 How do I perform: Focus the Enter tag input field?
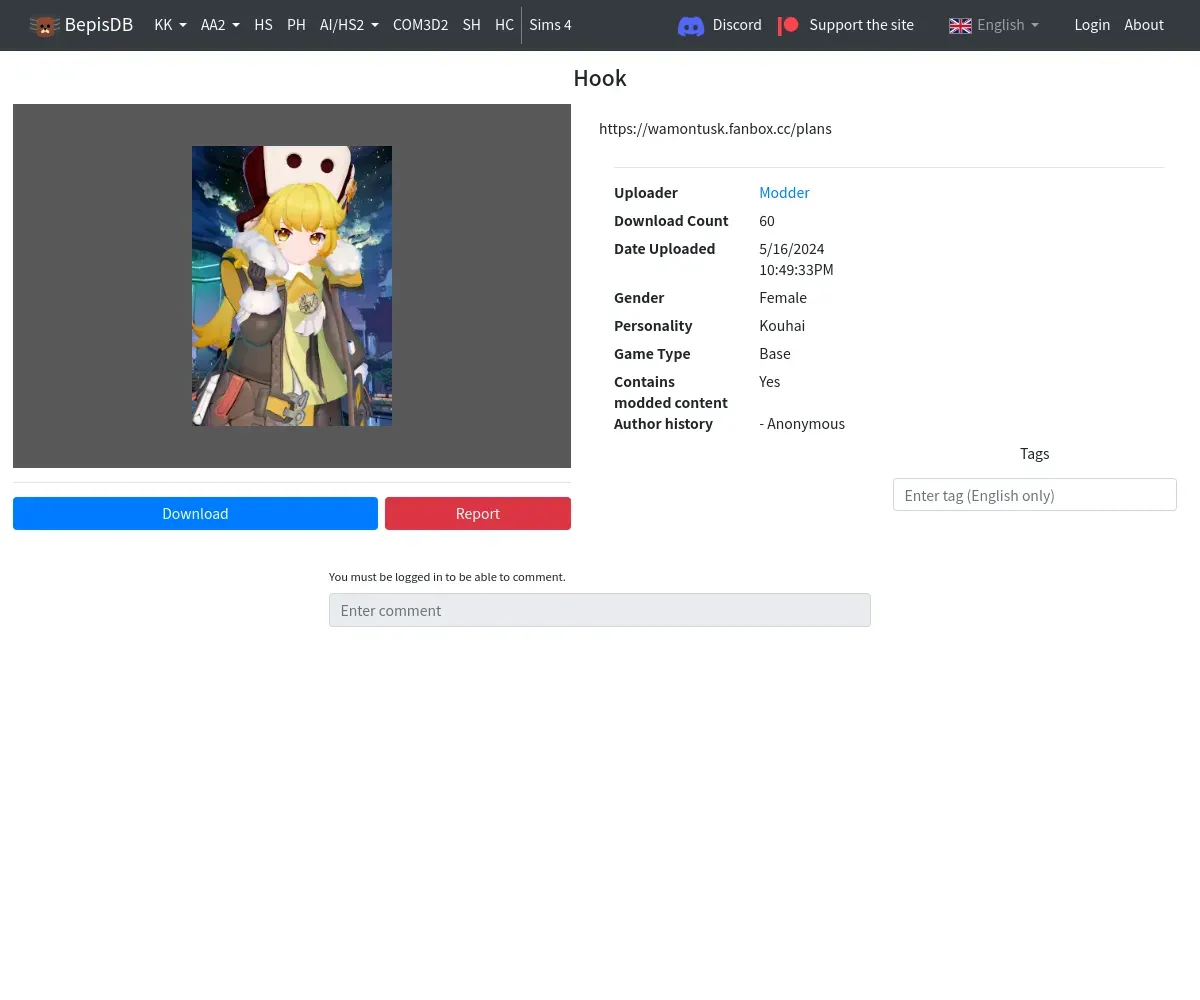pos(1035,495)
